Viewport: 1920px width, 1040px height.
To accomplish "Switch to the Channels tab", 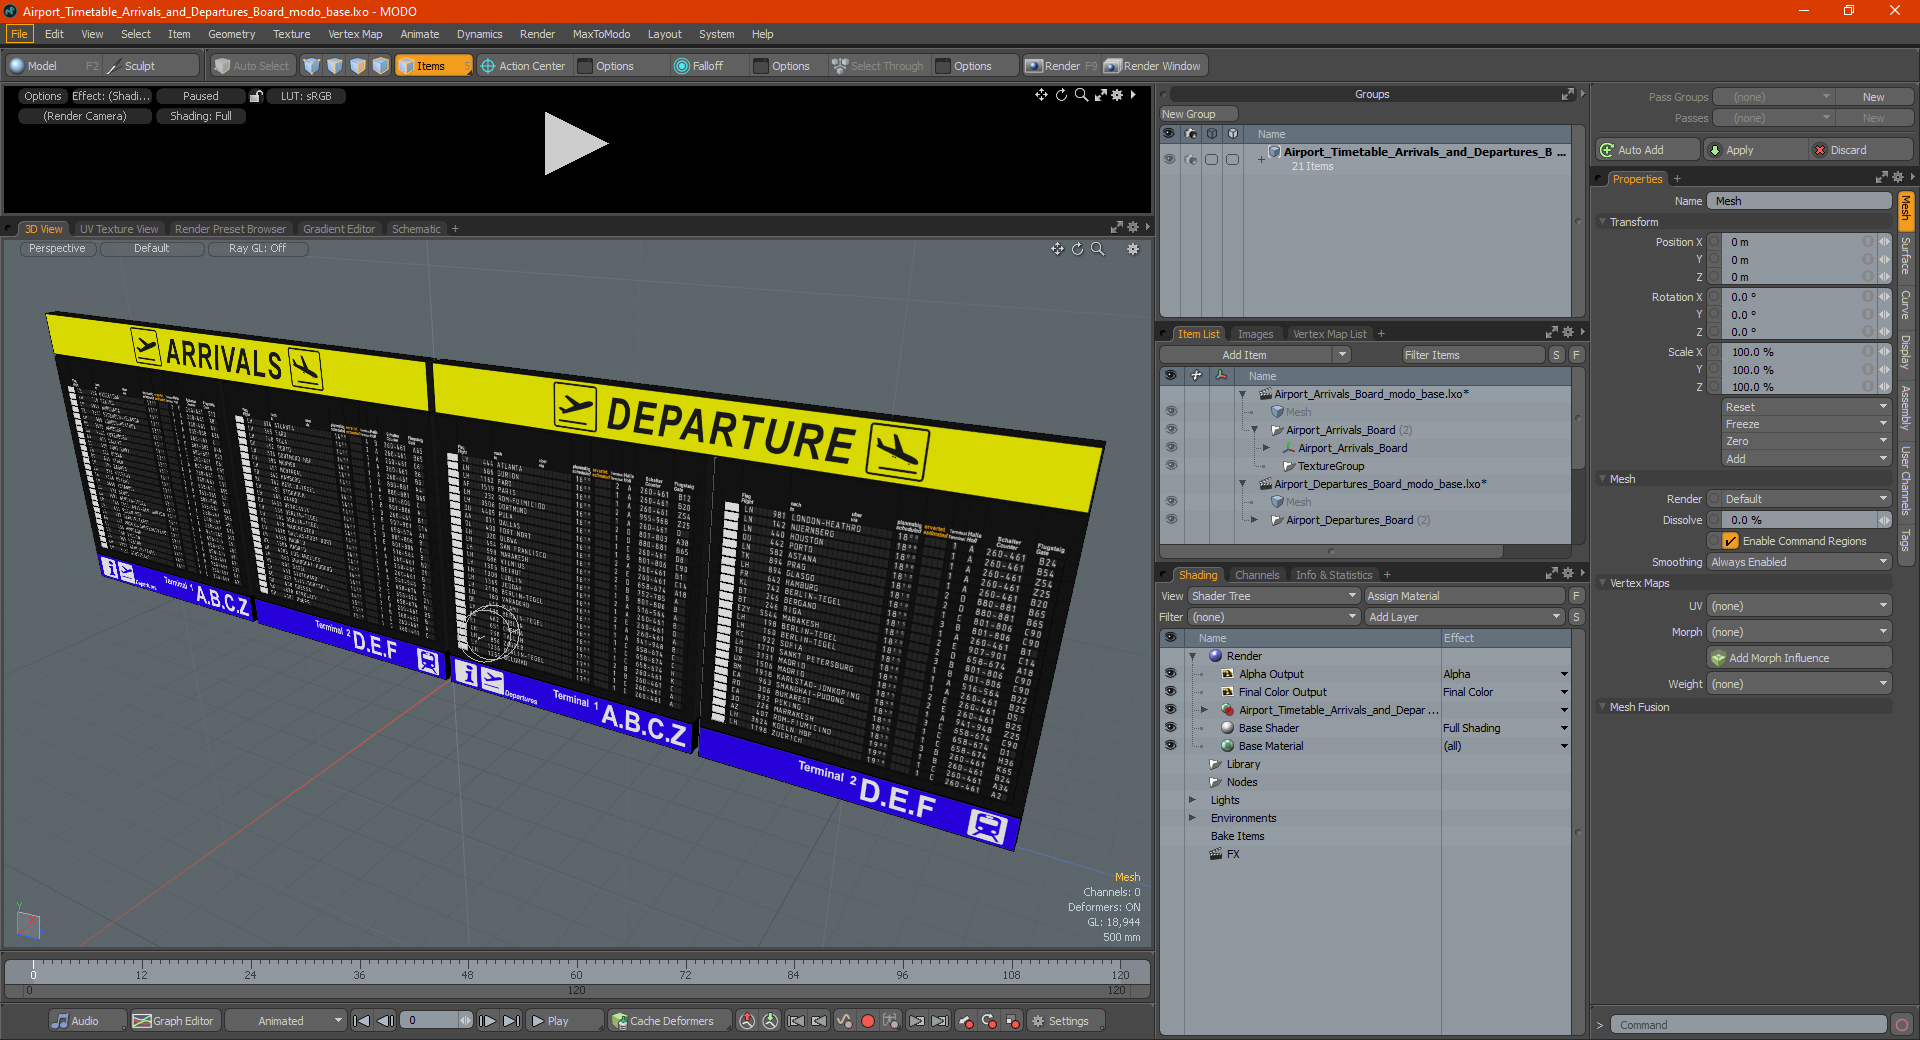I will point(1257,575).
